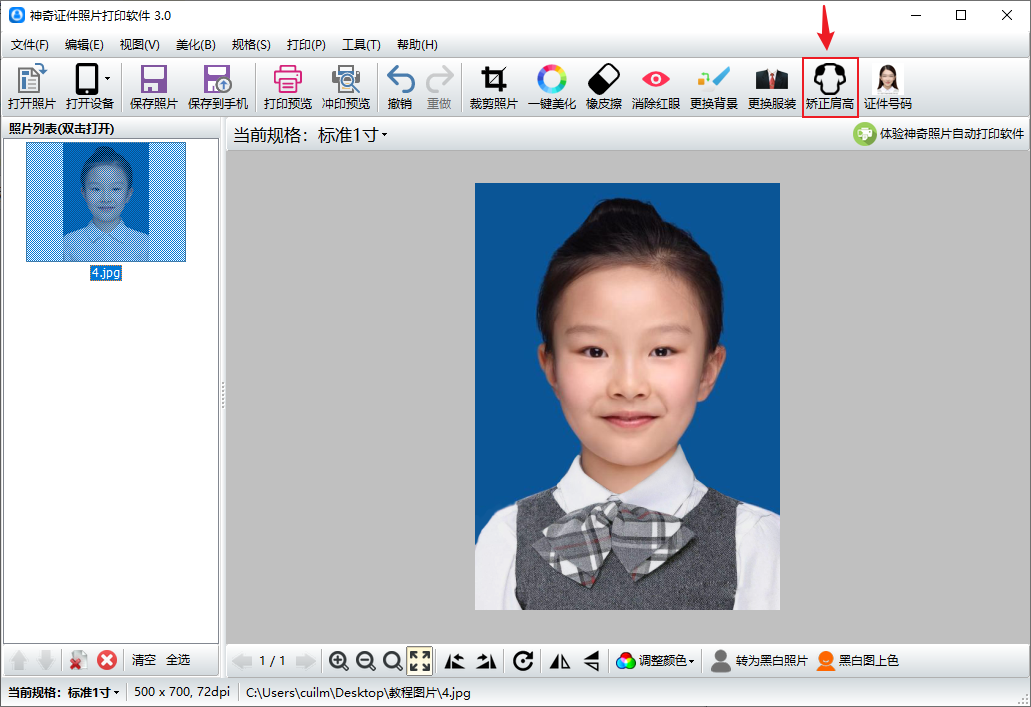The image size is (1031, 707).
Task: Open the 更换背景 background changer
Action: click(713, 87)
